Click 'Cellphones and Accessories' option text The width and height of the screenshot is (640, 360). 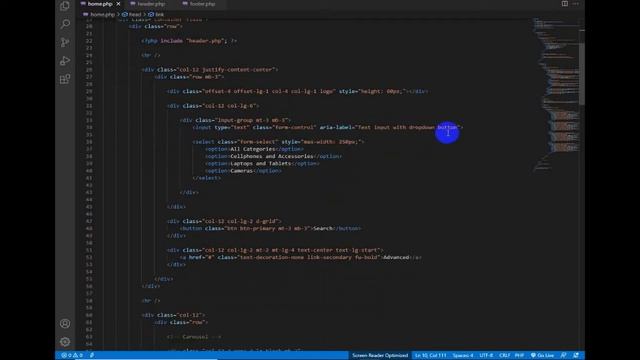(272, 156)
